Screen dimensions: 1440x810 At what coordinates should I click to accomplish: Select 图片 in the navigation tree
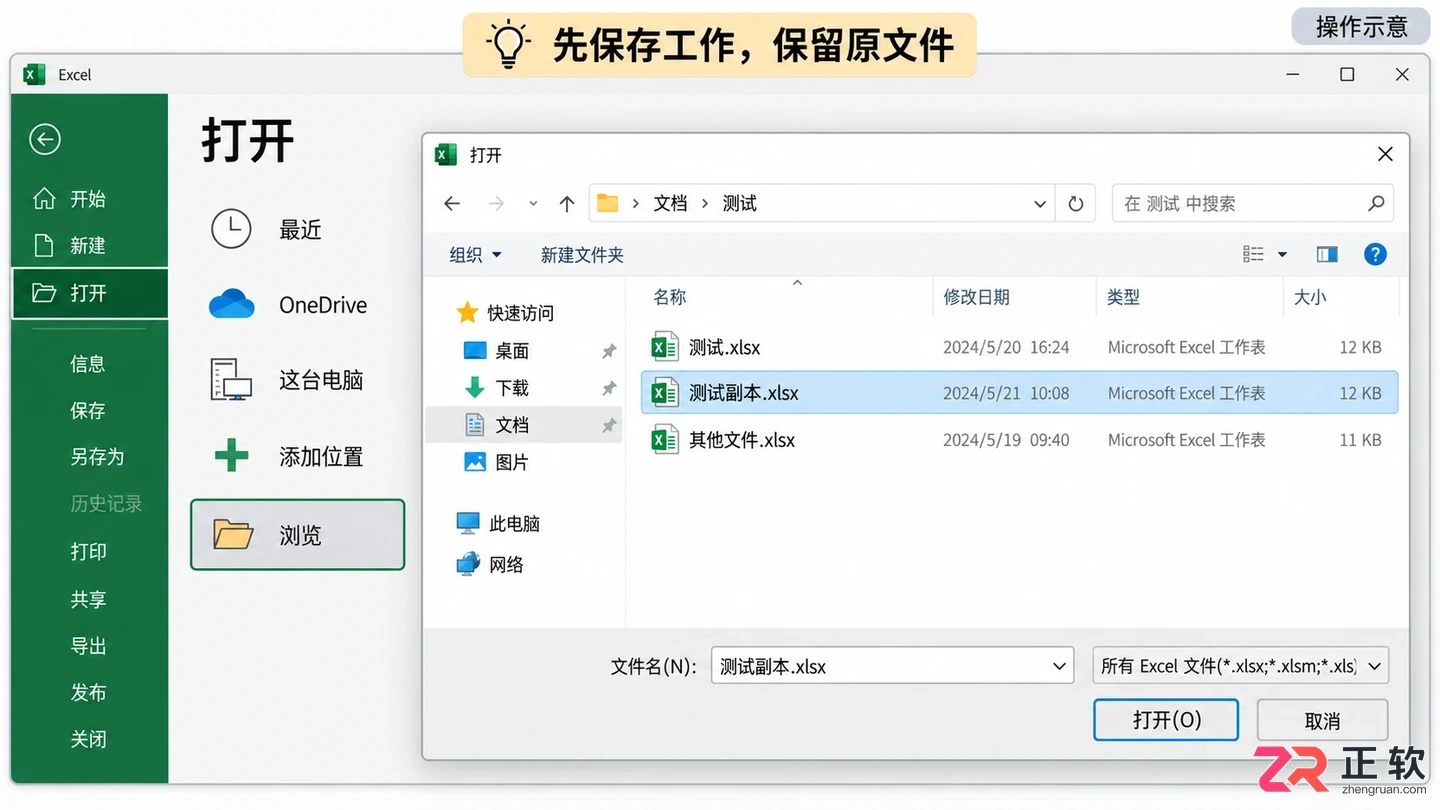[x=497, y=462]
